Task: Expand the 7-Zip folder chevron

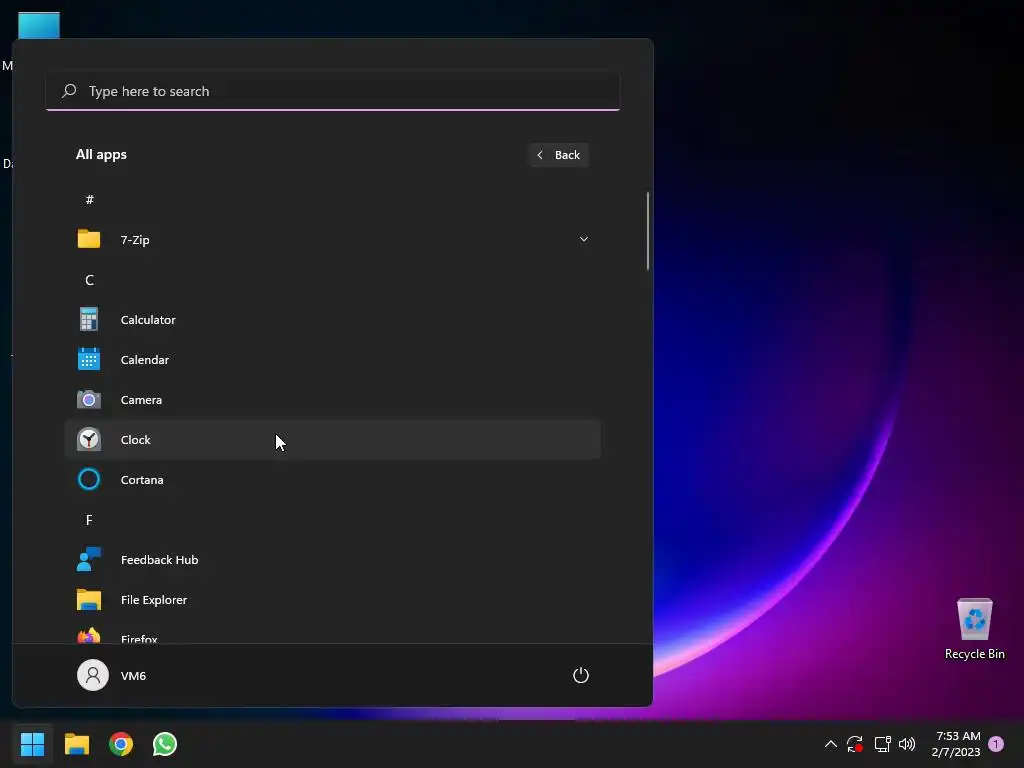Action: coord(584,240)
